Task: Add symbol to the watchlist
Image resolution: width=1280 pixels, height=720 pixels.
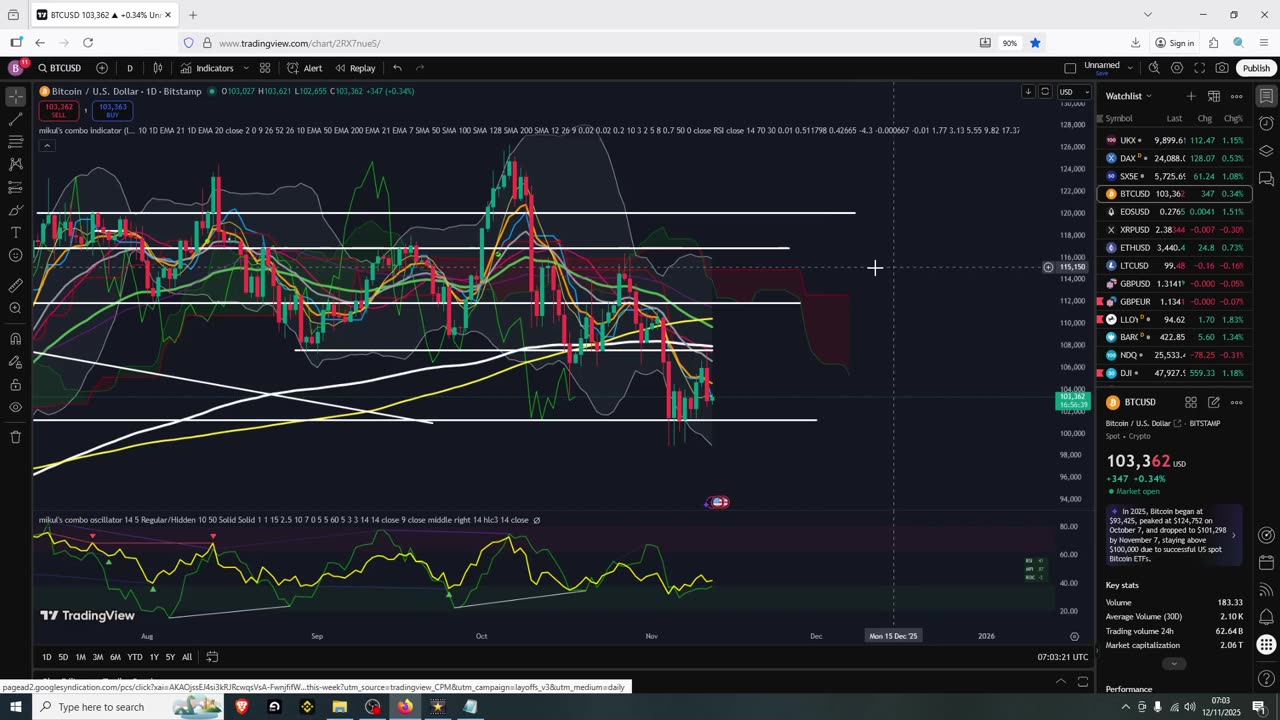Action: (x=1190, y=96)
